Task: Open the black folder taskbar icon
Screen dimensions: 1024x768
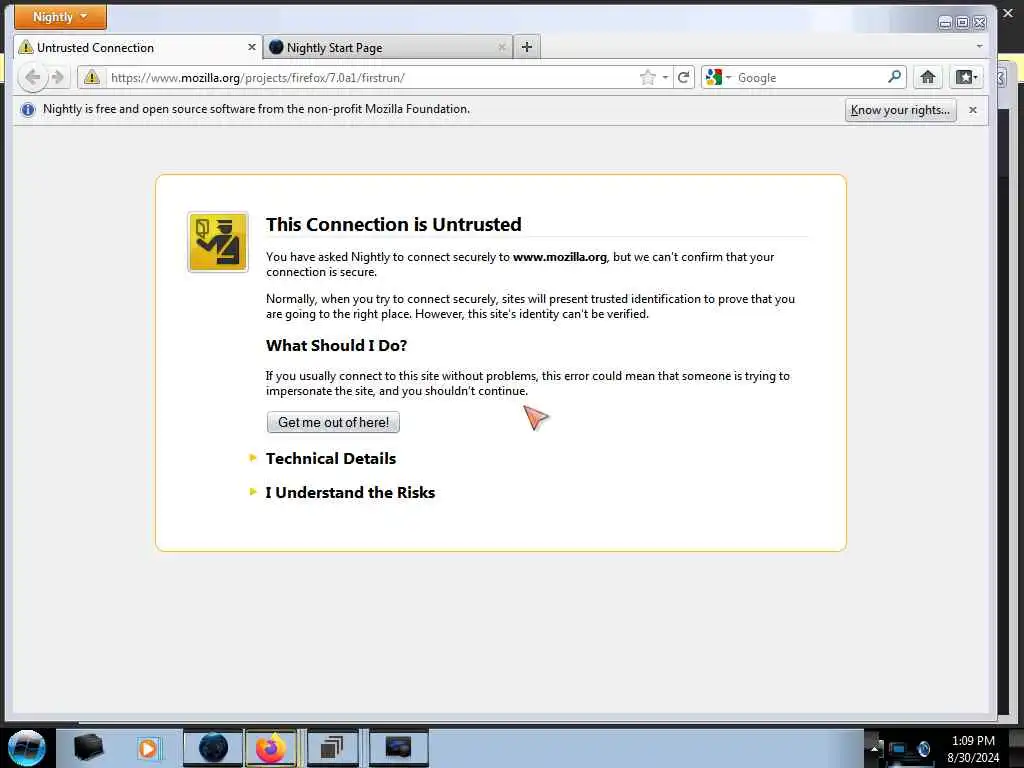Action: coord(88,748)
